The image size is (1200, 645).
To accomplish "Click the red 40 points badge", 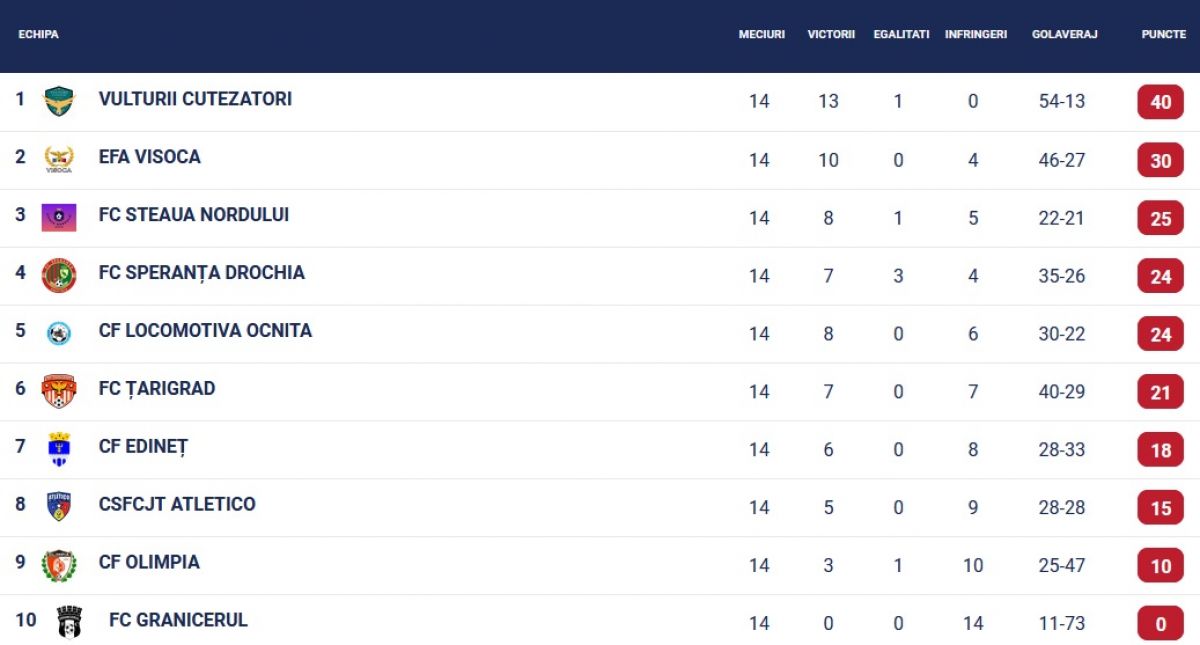I will tap(1160, 102).
